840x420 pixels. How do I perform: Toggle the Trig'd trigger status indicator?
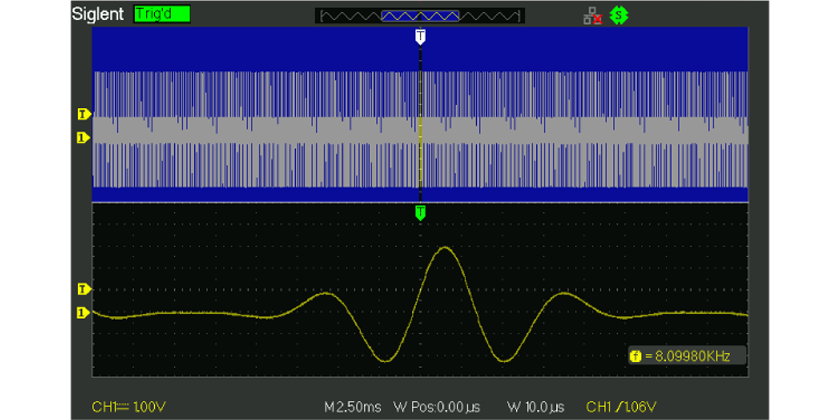pos(161,16)
